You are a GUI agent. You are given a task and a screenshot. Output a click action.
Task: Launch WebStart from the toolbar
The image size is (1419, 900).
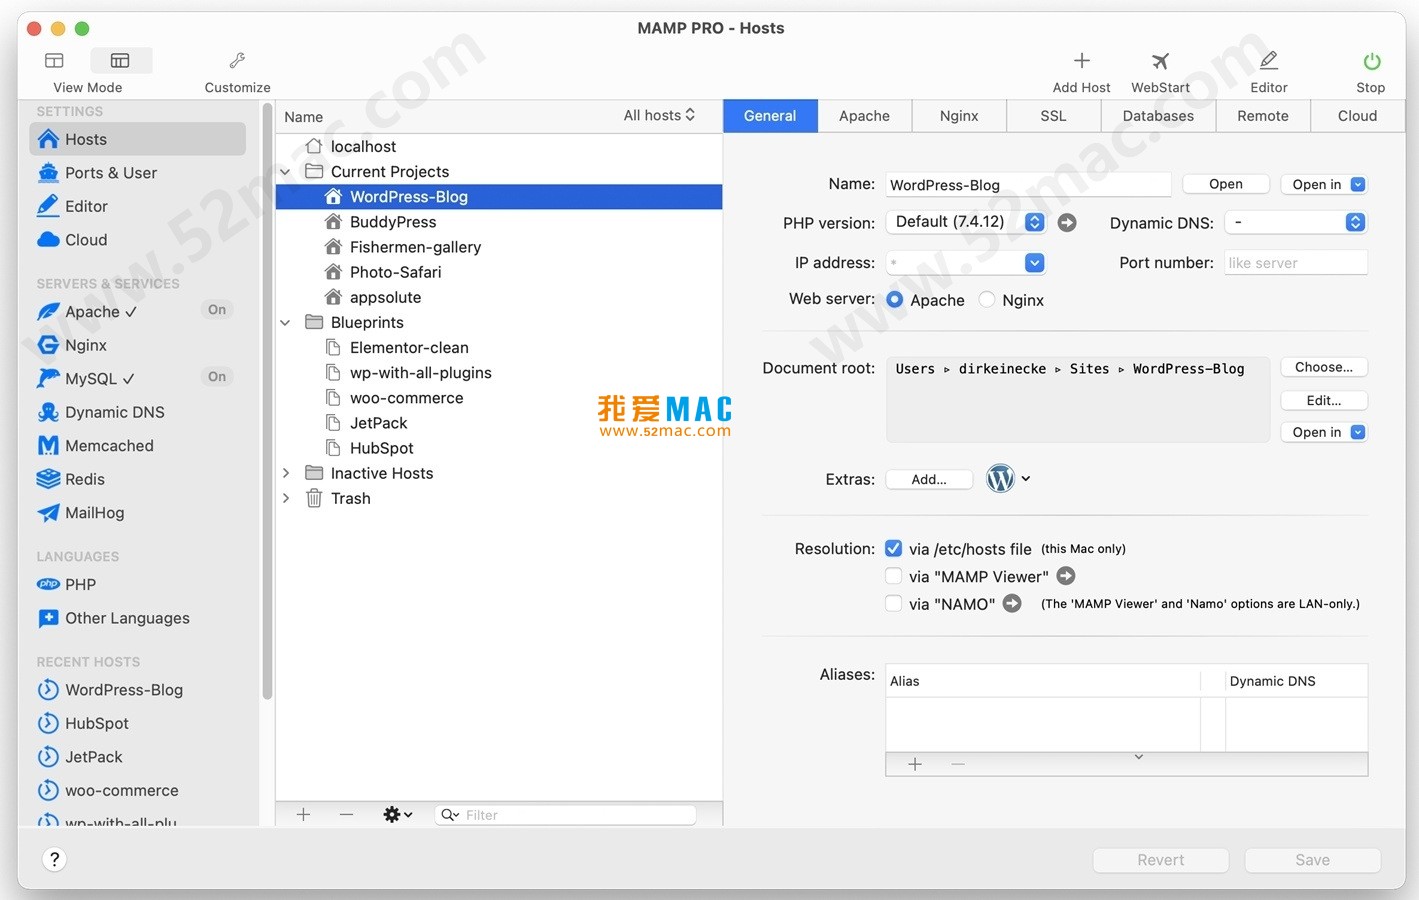click(x=1160, y=61)
